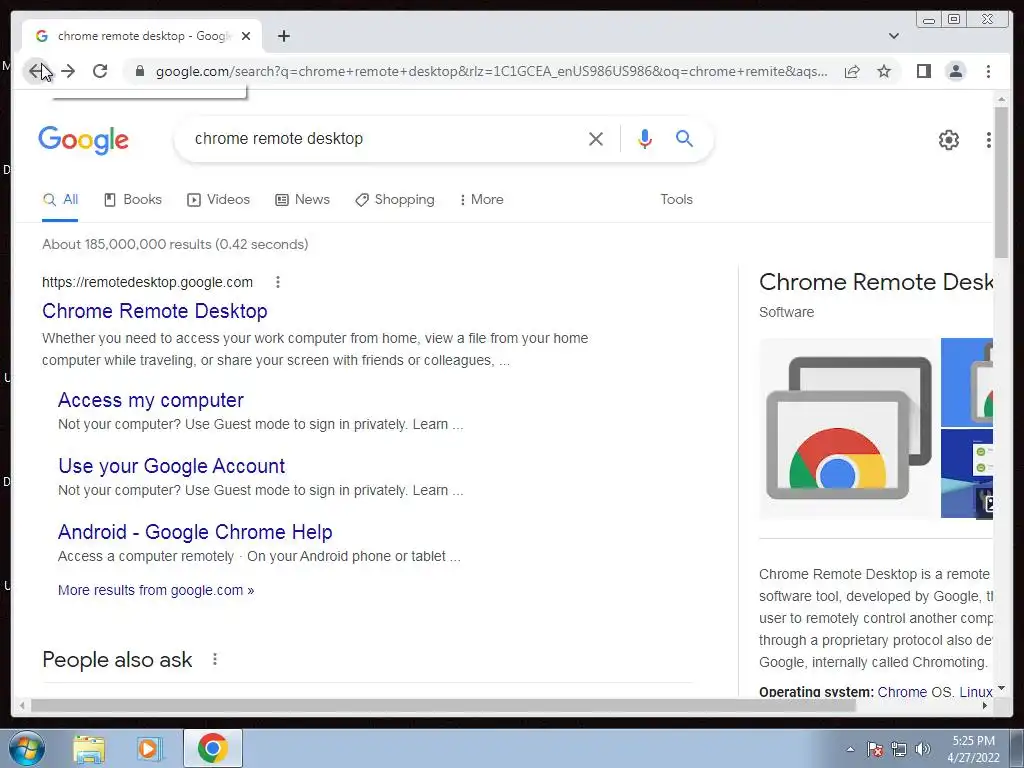Submit search with the magnifier icon
This screenshot has width=1024, height=768.
[684, 138]
